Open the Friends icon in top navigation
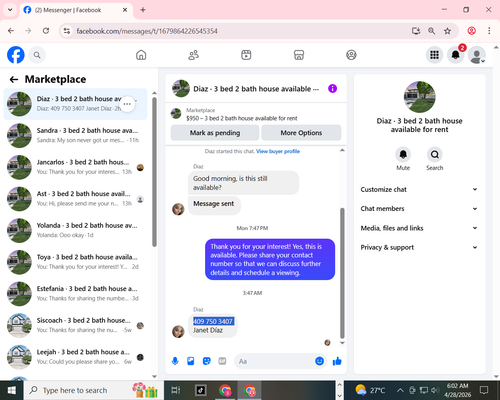The height and width of the screenshot is (400, 500). [194, 55]
